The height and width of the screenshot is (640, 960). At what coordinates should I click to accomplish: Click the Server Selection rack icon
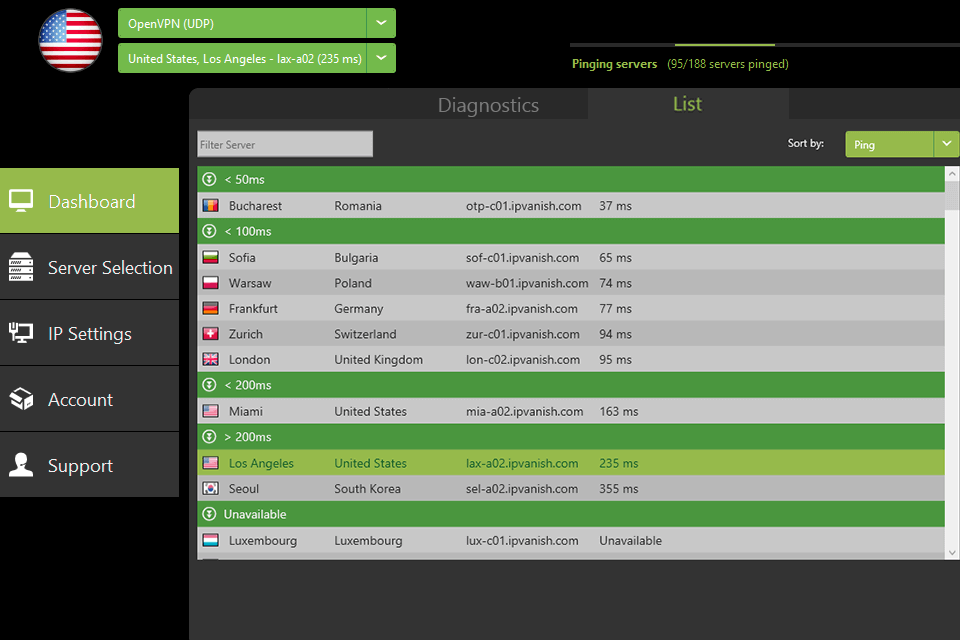(x=21, y=267)
